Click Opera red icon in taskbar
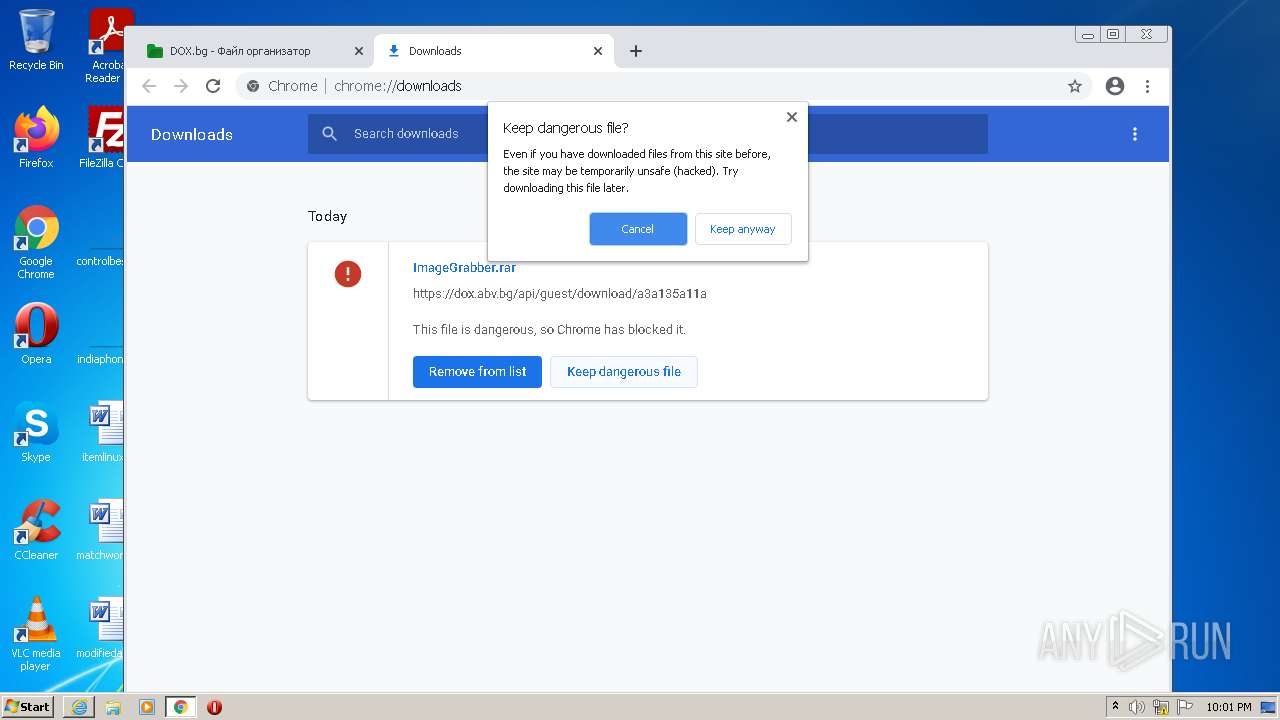The image size is (1280, 720). coord(214,707)
